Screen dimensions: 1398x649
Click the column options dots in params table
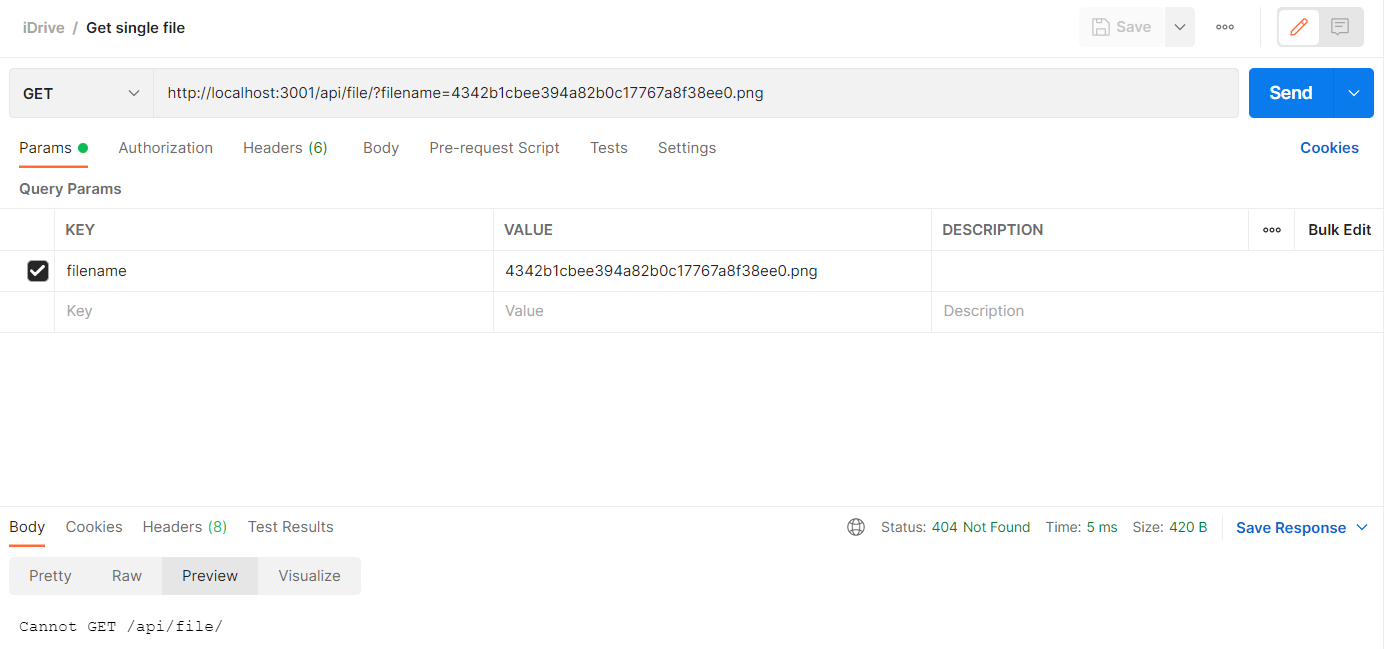pyautogui.click(x=1272, y=230)
